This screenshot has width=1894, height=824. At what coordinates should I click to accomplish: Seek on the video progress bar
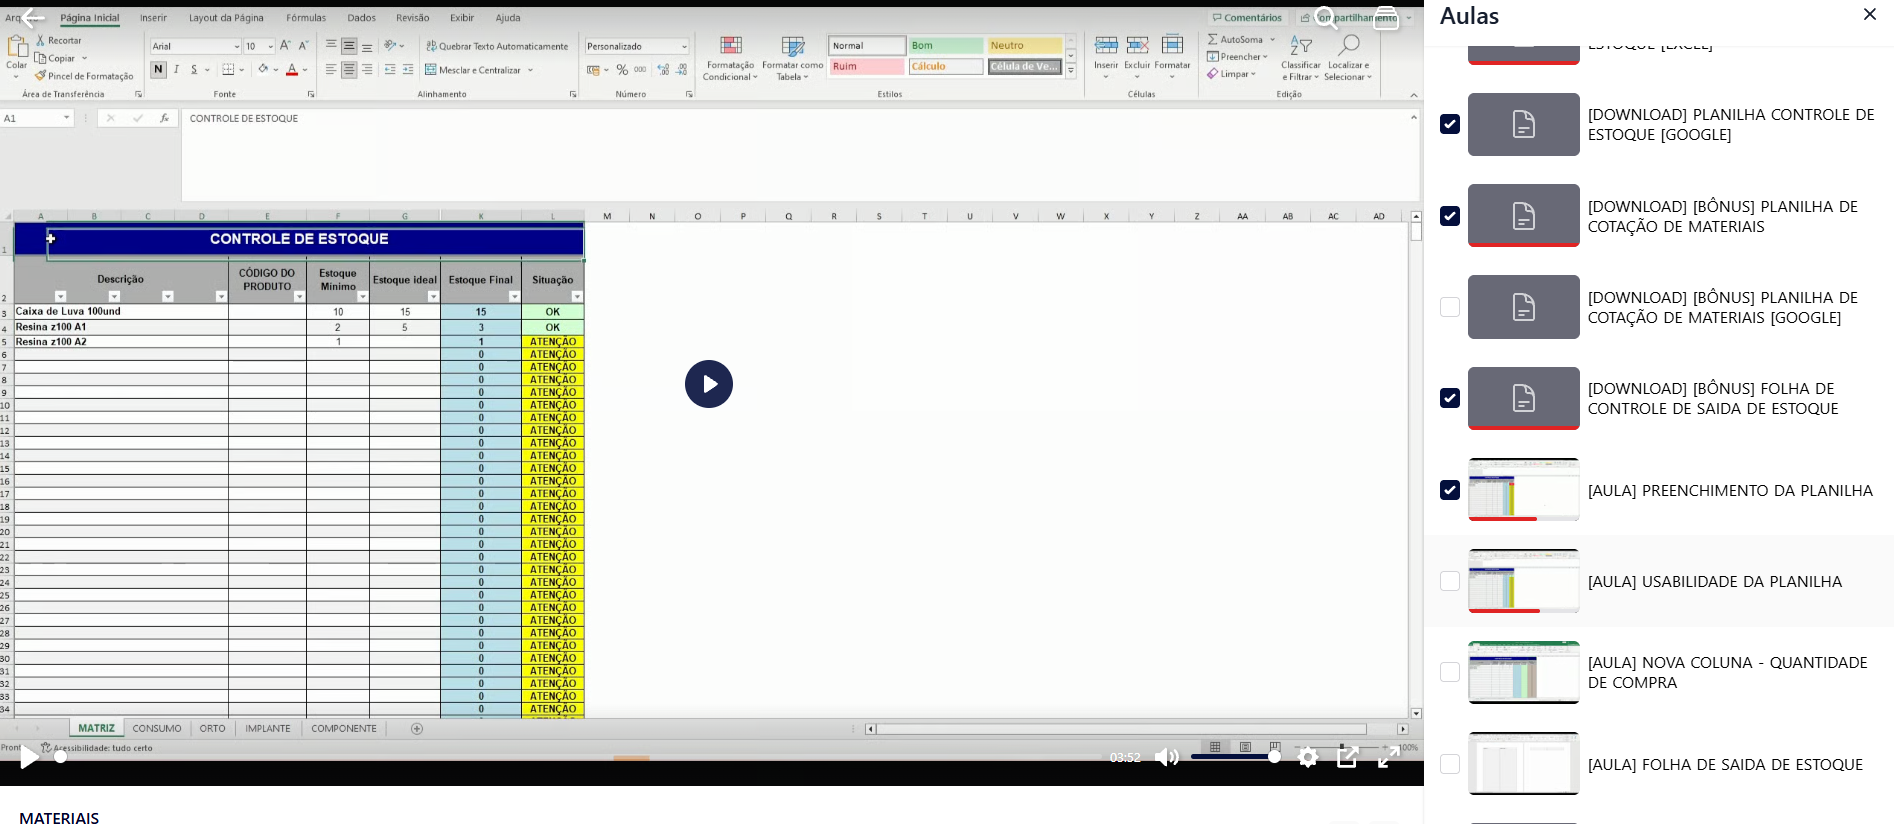coord(580,757)
